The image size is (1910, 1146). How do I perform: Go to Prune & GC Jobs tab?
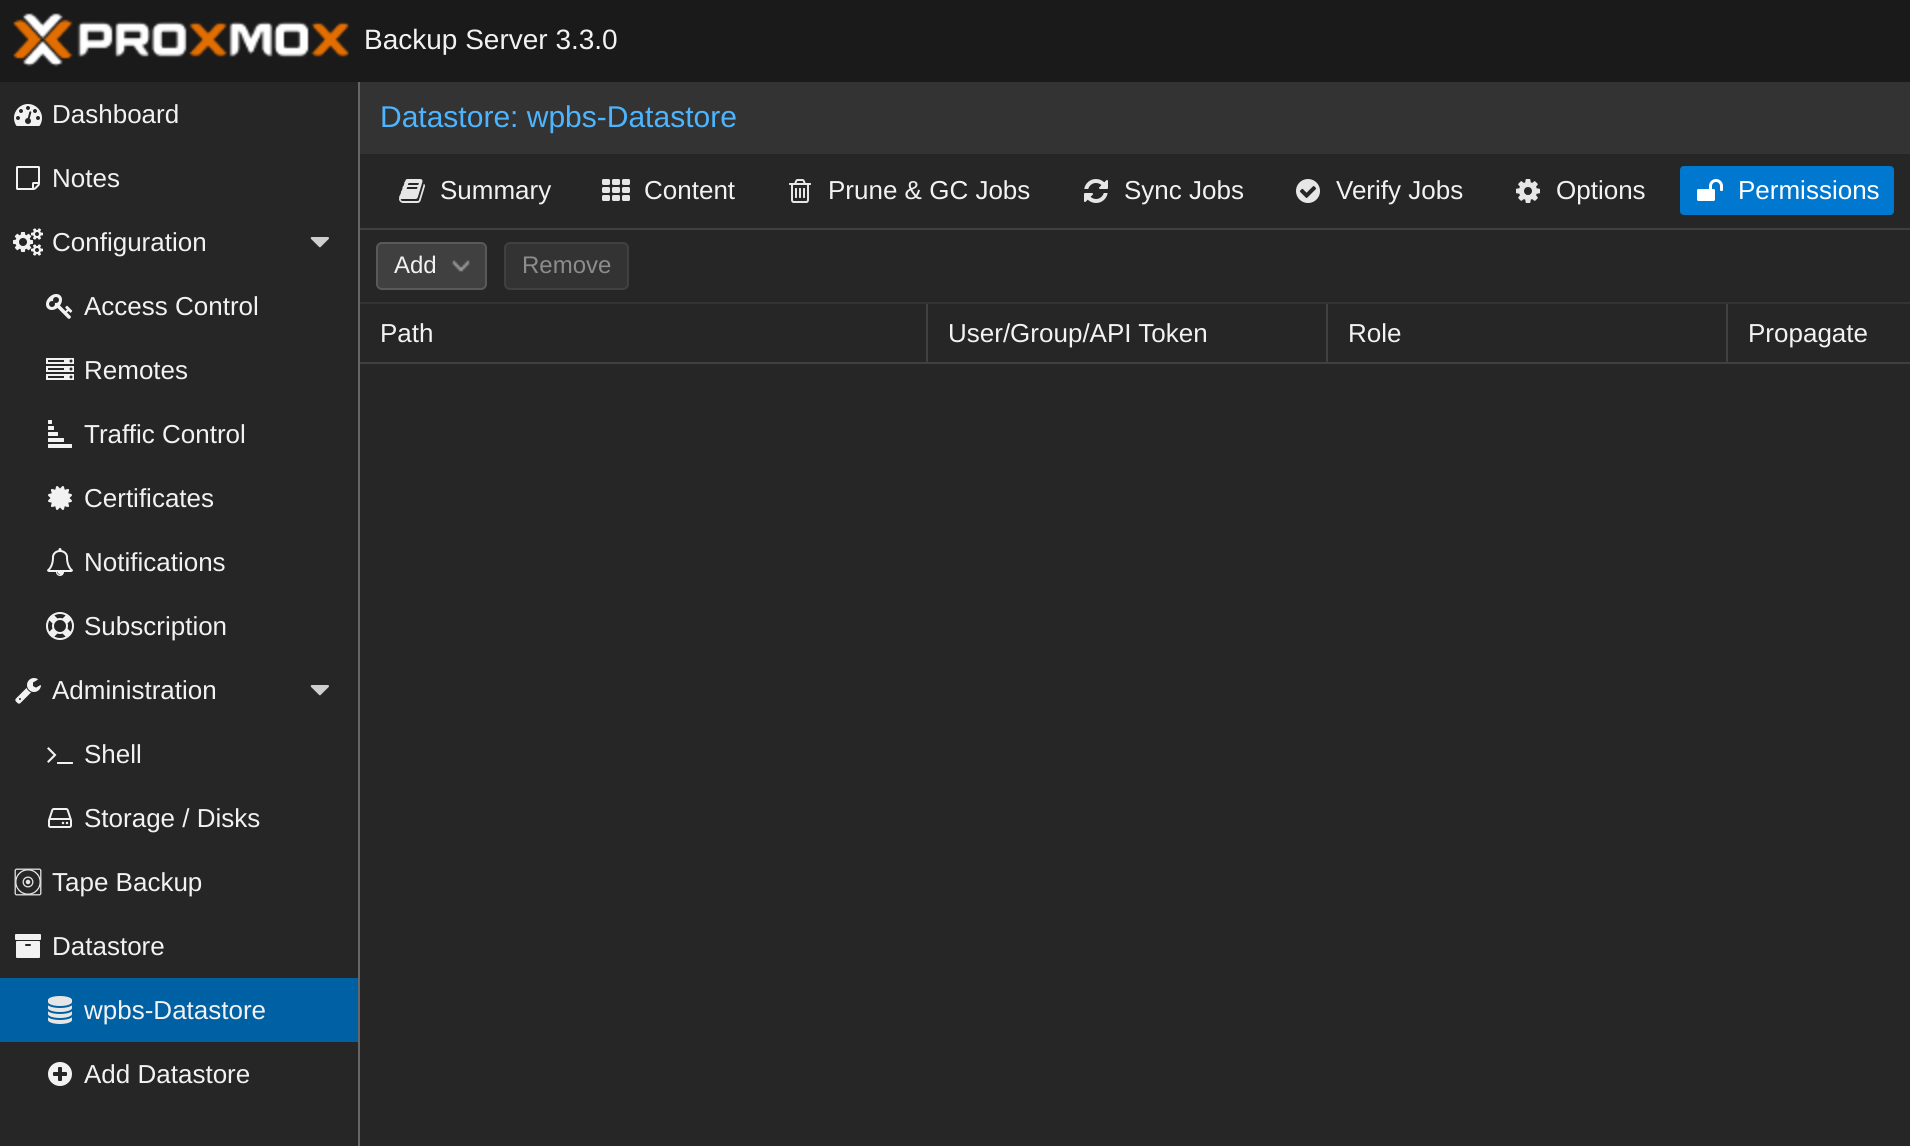pos(909,191)
